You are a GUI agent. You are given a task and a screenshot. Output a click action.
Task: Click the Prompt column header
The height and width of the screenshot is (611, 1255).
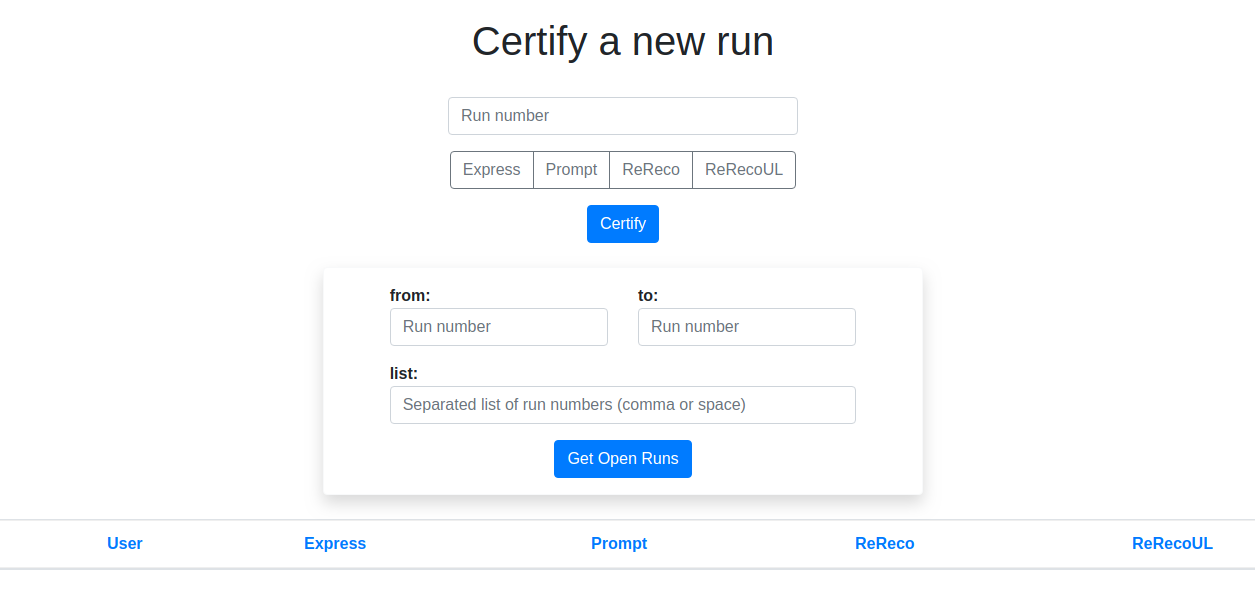click(x=619, y=544)
